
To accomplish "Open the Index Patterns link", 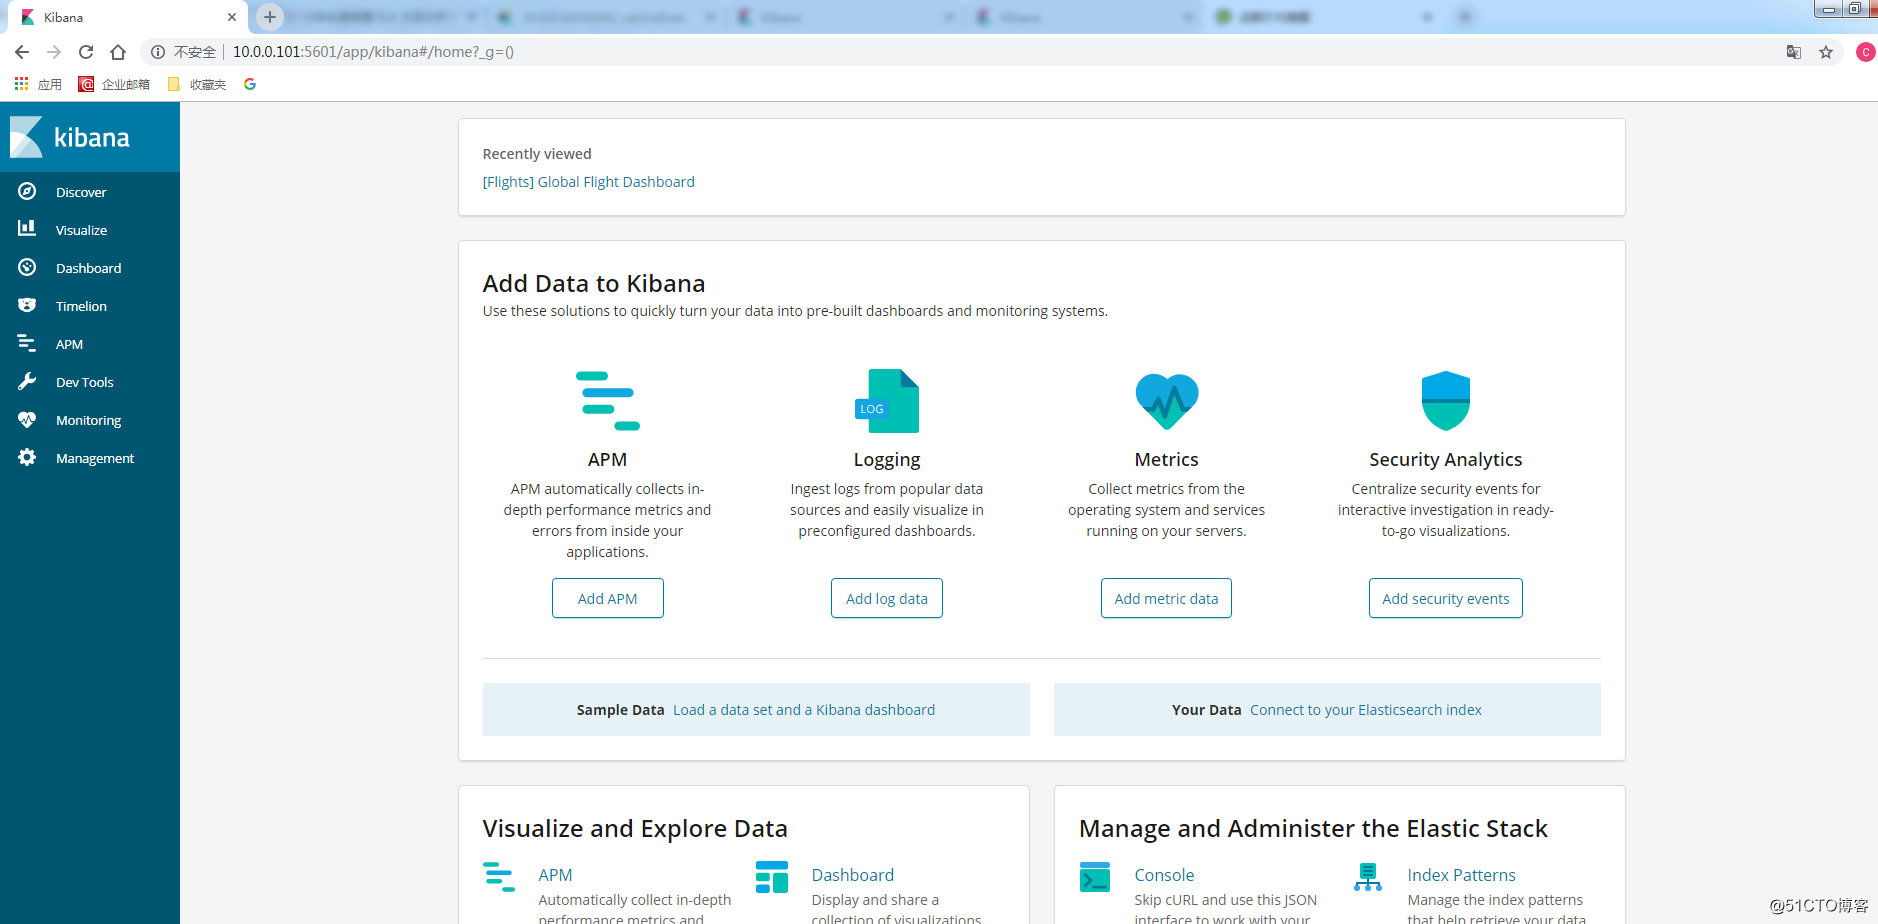I will [1461, 875].
